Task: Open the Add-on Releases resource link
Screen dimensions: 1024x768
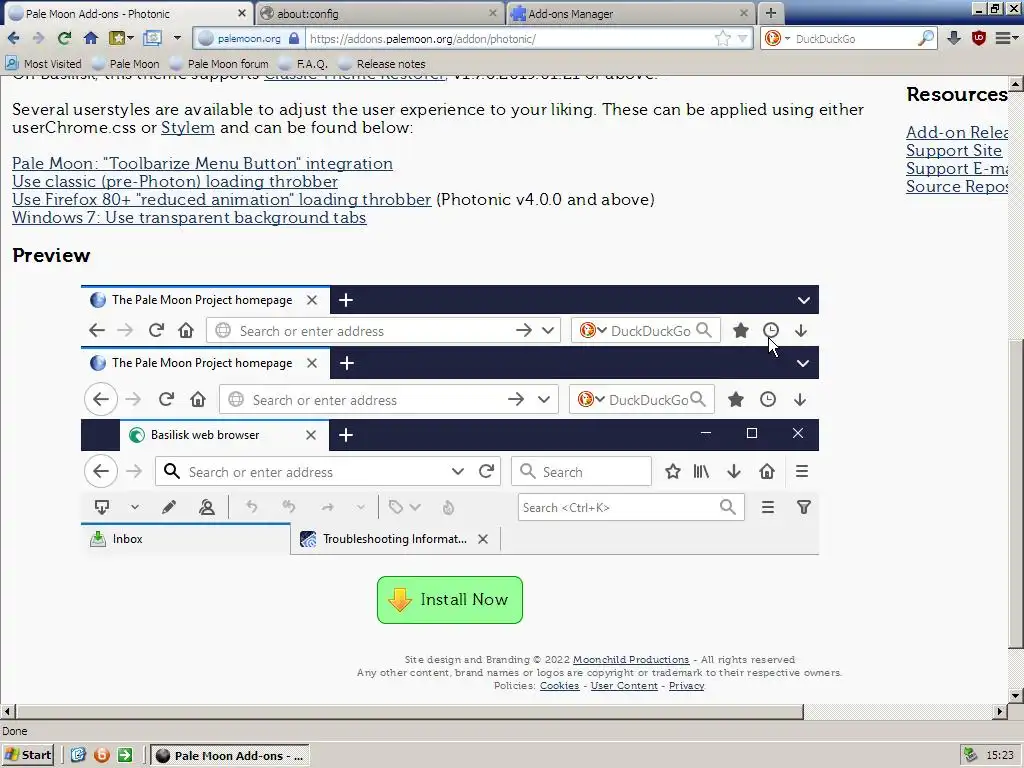Action: pos(957,133)
